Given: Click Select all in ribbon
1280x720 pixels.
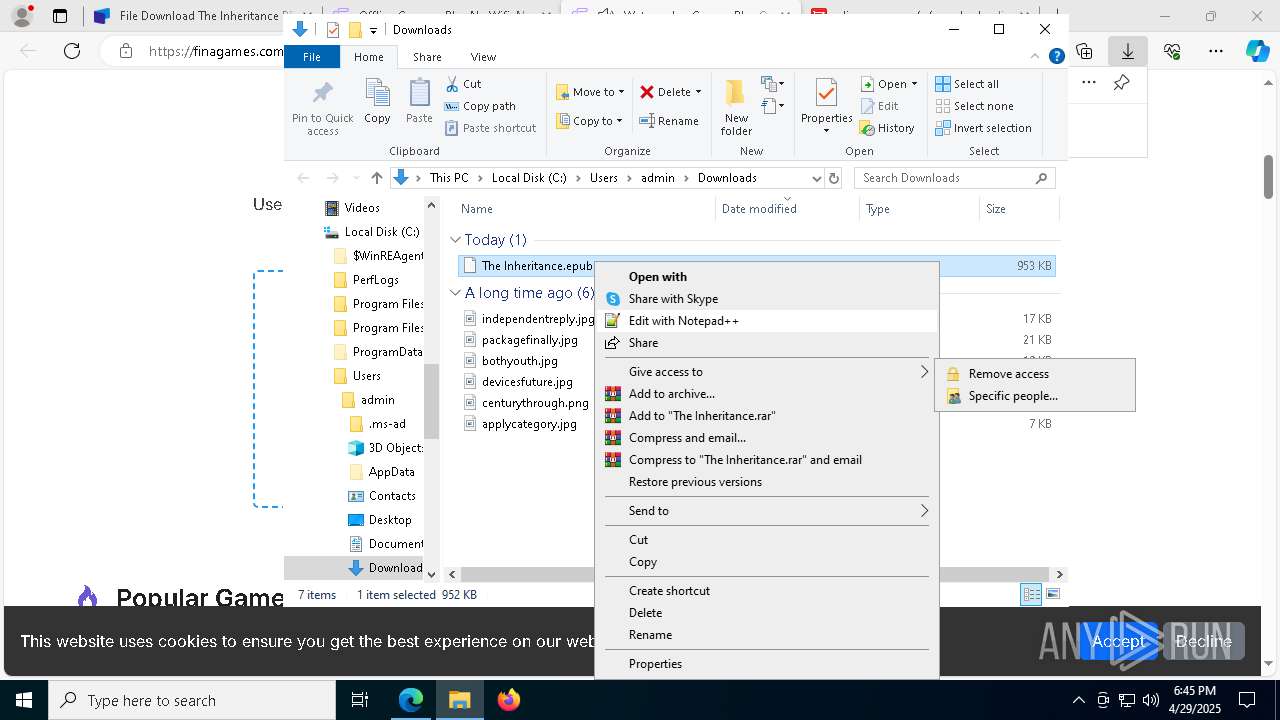Looking at the screenshot, I should pos(967,84).
